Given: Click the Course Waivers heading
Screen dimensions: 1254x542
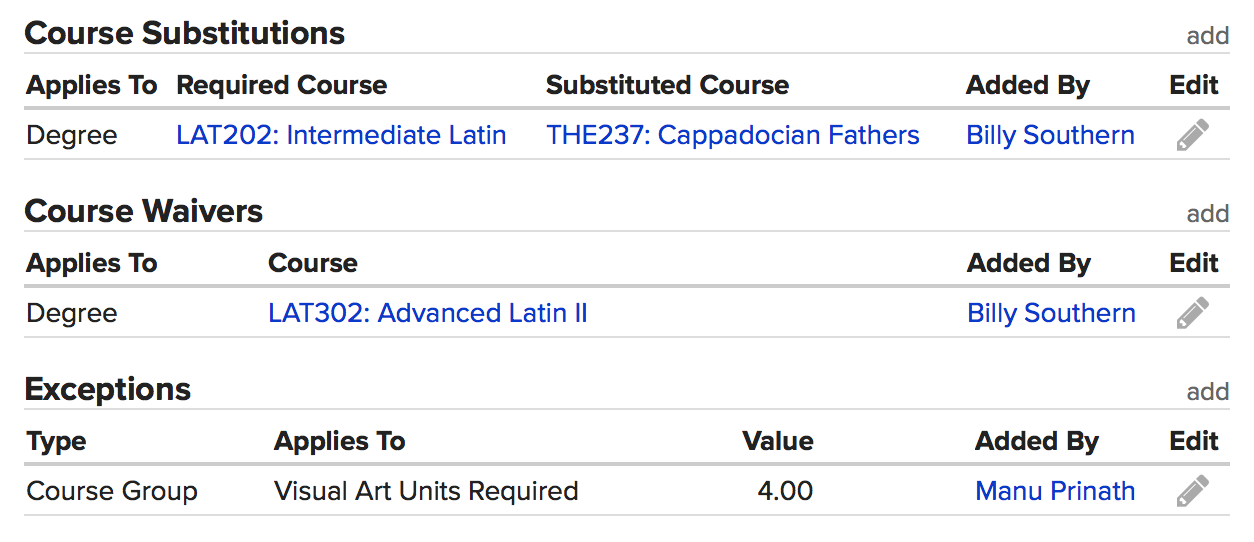Looking at the screenshot, I should click(144, 211).
